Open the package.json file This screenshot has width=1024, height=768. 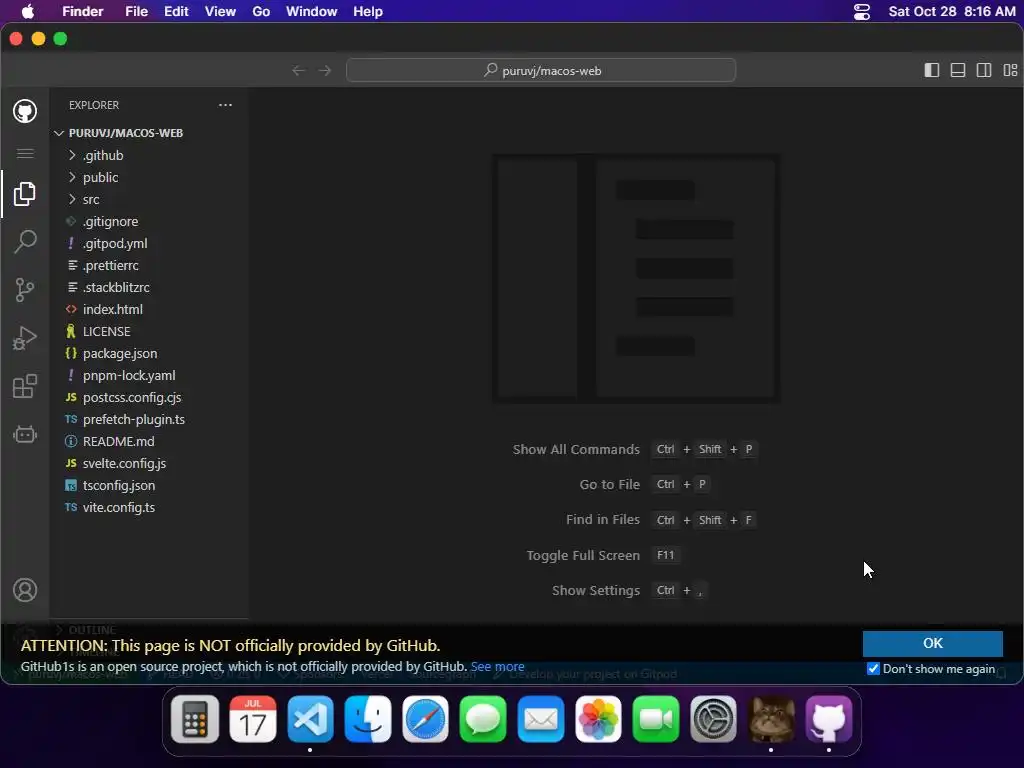pyautogui.click(x=148, y=353)
